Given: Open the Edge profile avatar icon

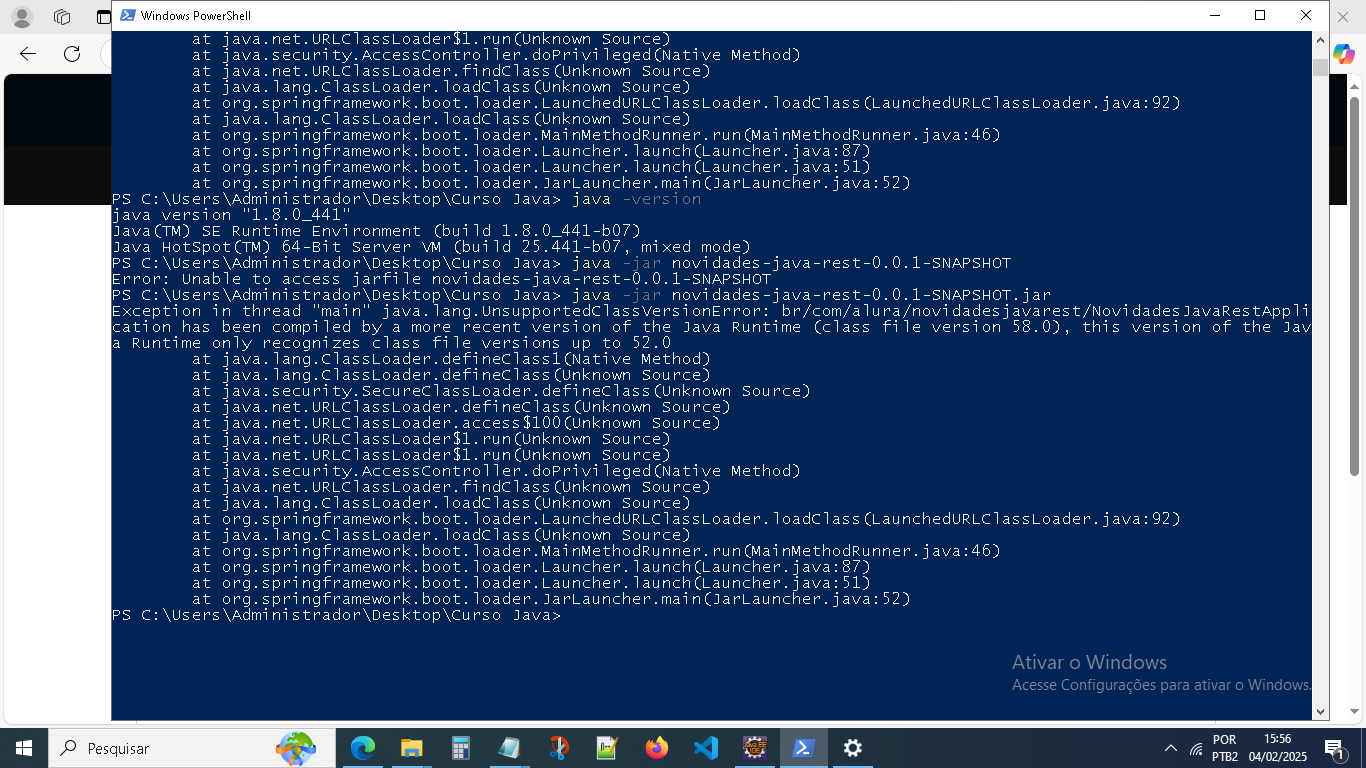Looking at the screenshot, I should pyautogui.click(x=21, y=17).
